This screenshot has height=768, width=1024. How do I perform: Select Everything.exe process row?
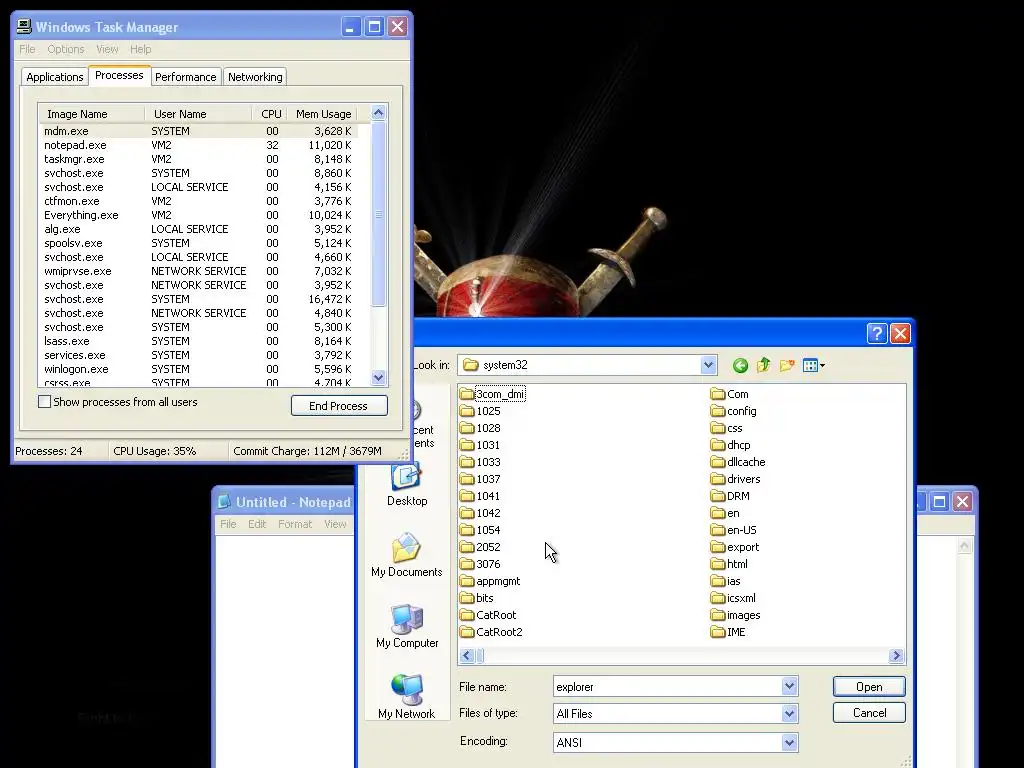point(199,215)
